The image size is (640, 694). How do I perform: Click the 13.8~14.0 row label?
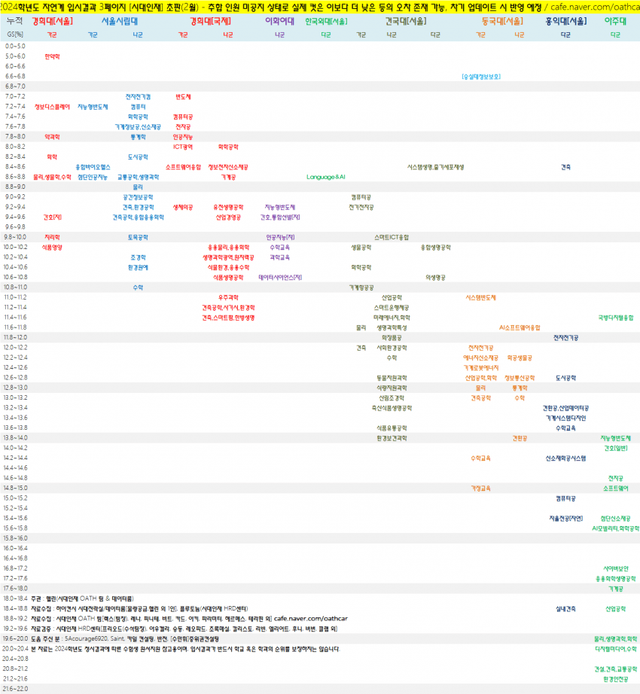click(x=15, y=437)
